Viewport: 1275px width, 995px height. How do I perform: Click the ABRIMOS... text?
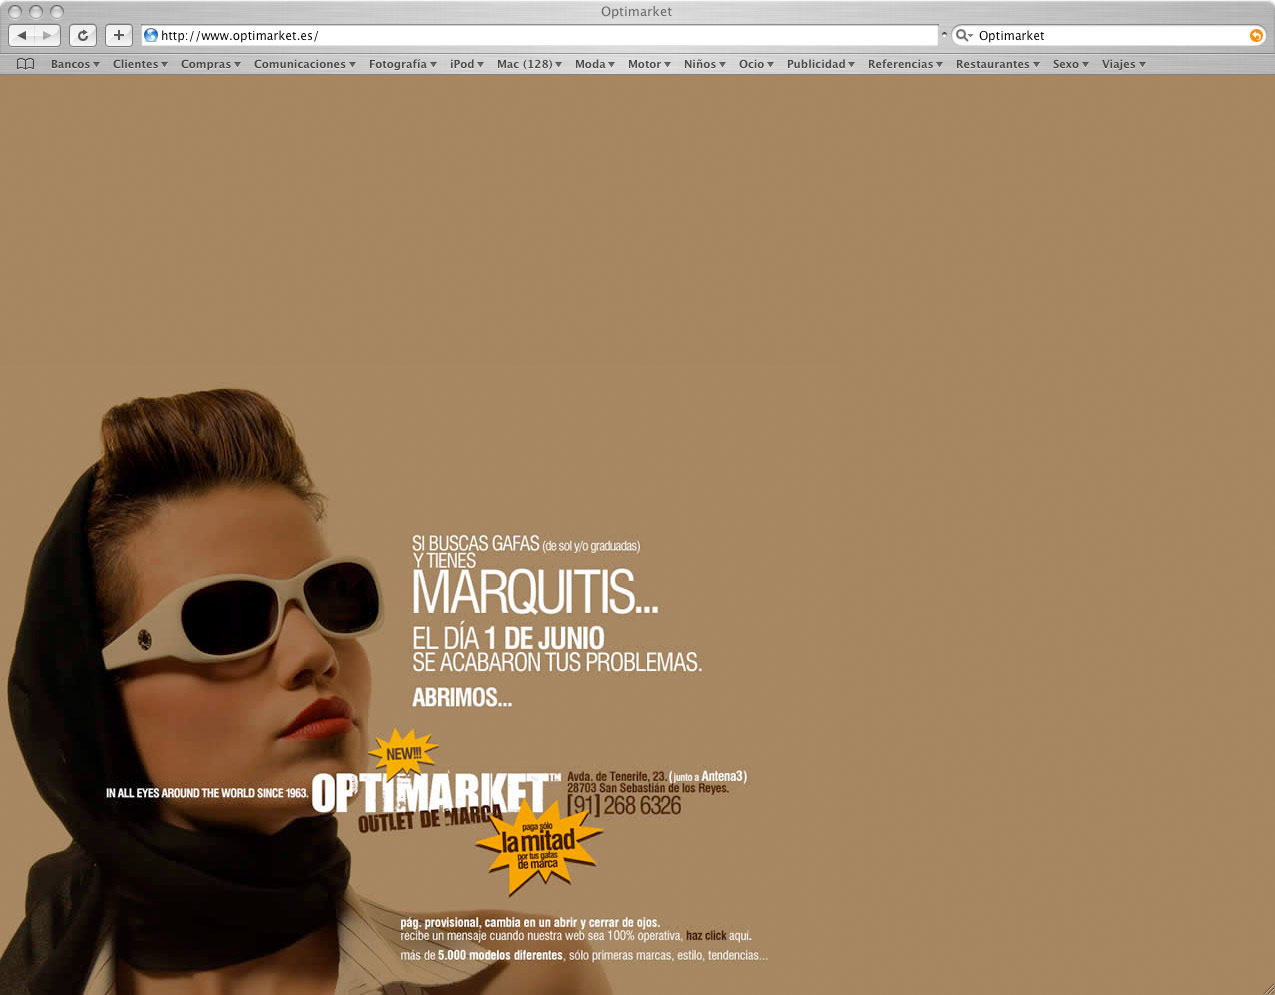point(462,698)
